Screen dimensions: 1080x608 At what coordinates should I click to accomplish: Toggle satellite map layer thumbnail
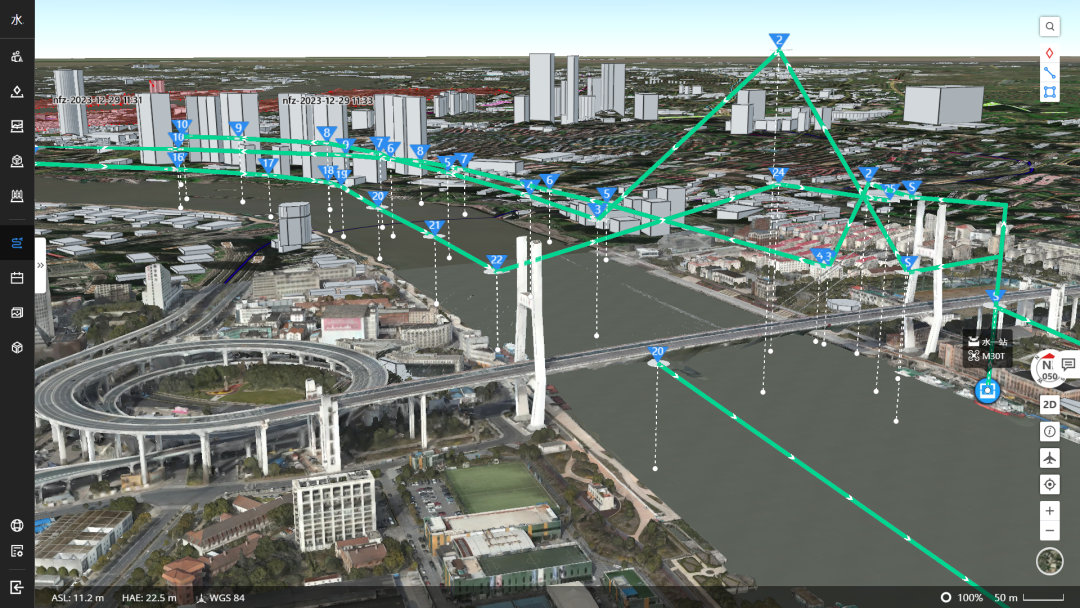[1049, 561]
